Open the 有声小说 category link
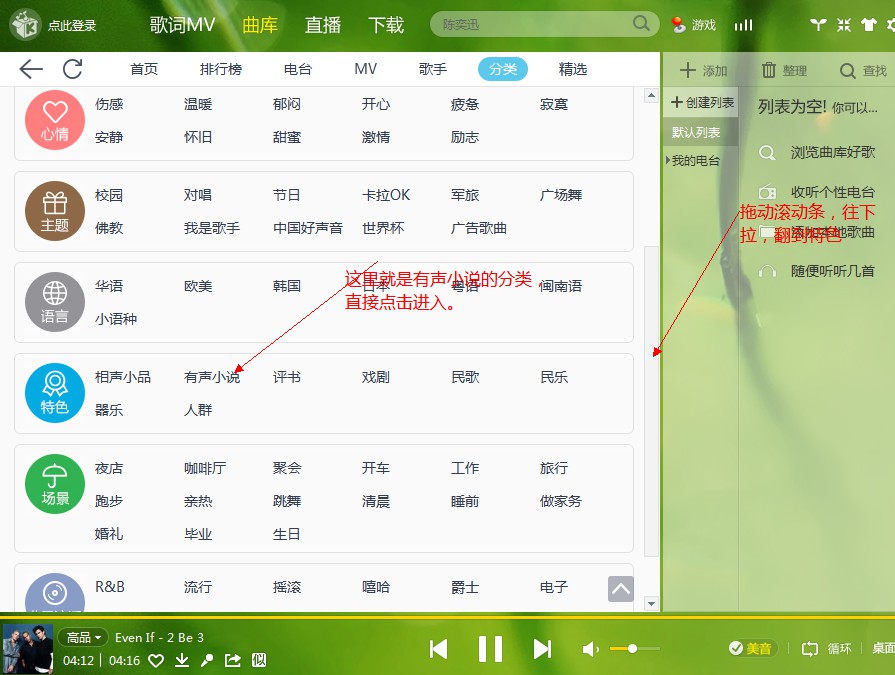Viewport: 895px width, 675px height. coord(212,377)
